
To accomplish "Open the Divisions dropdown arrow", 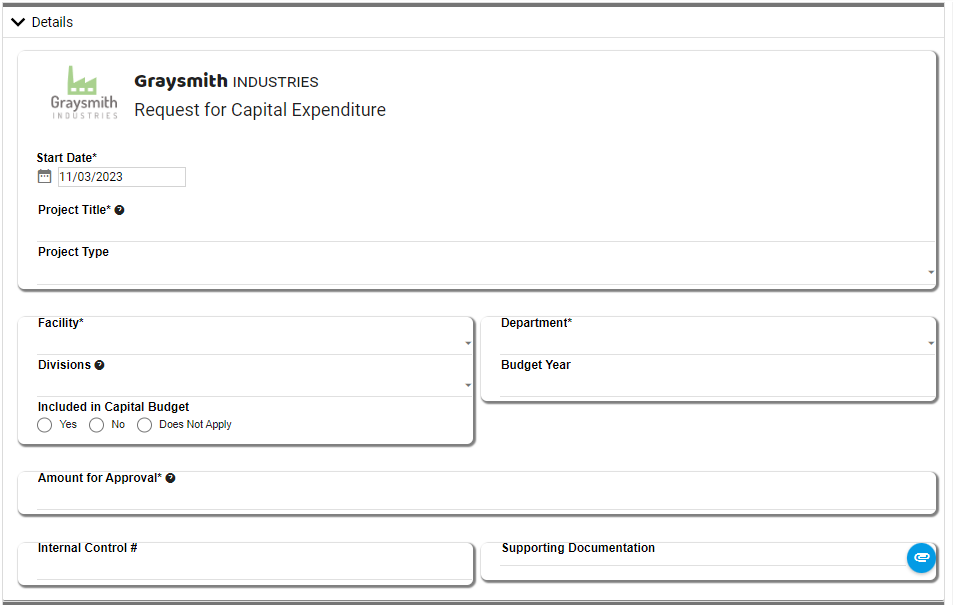I will [x=468, y=385].
